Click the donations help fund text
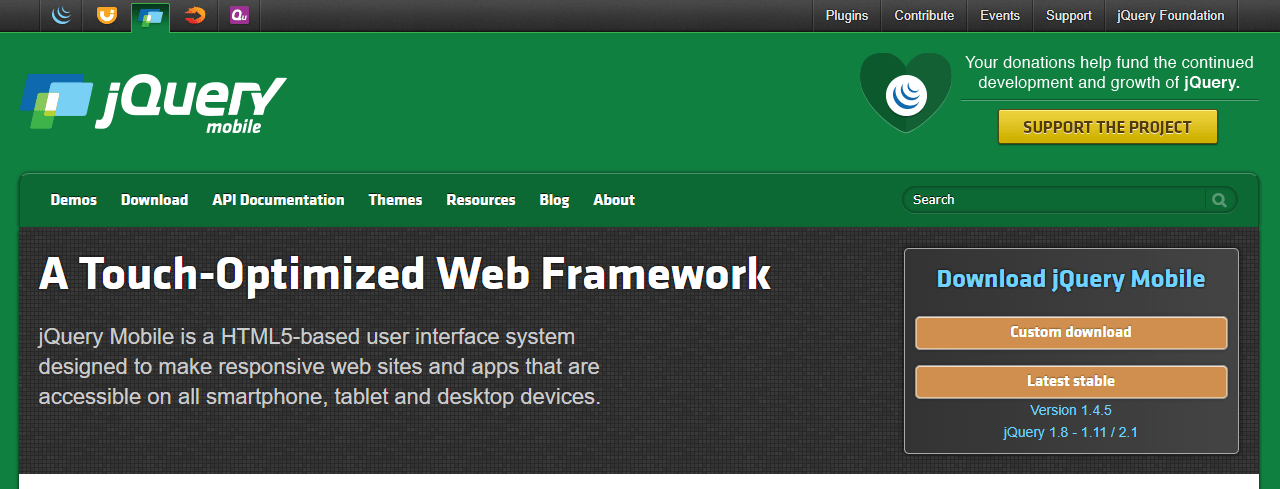The height and width of the screenshot is (489, 1280). point(1109,73)
